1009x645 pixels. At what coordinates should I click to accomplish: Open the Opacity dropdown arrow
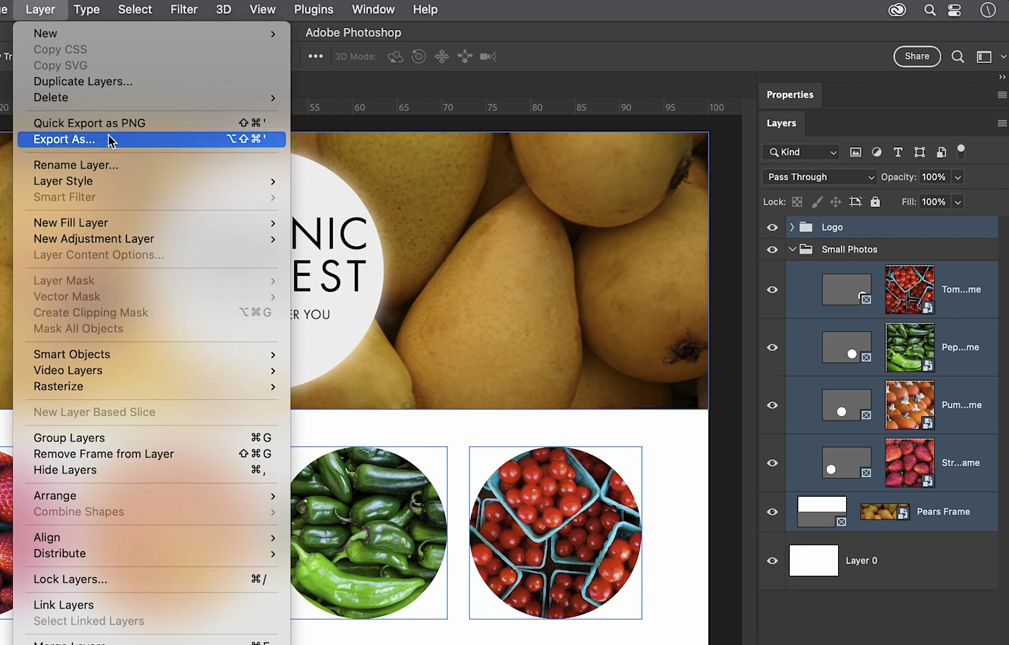click(x=958, y=178)
